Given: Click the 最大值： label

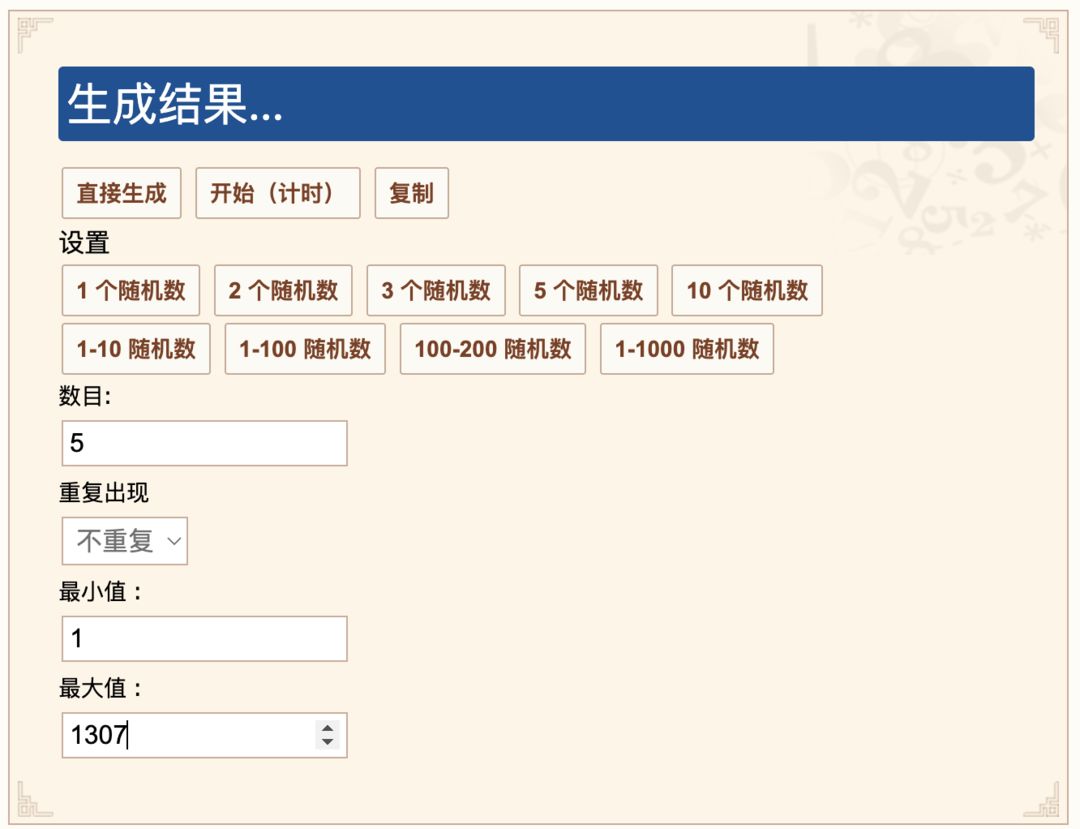Looking at the screenshot, I should click(x=100, y=687).
